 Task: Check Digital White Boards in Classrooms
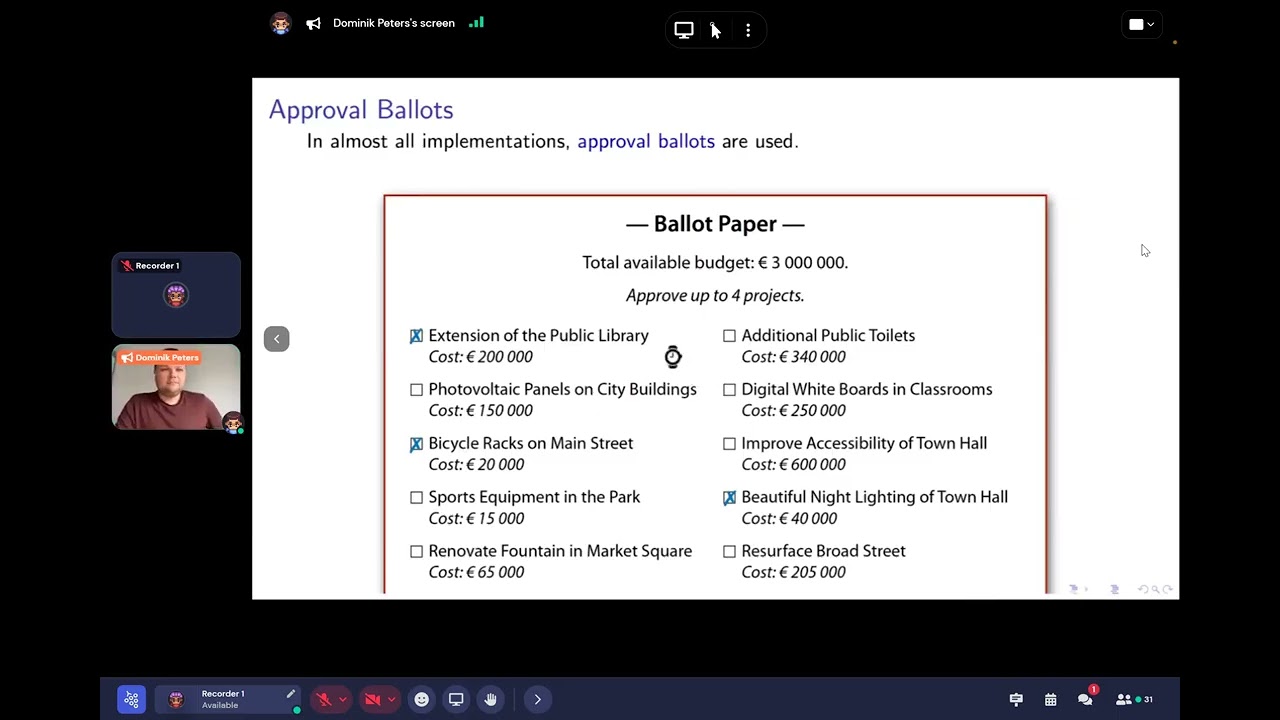click(729, 390)
